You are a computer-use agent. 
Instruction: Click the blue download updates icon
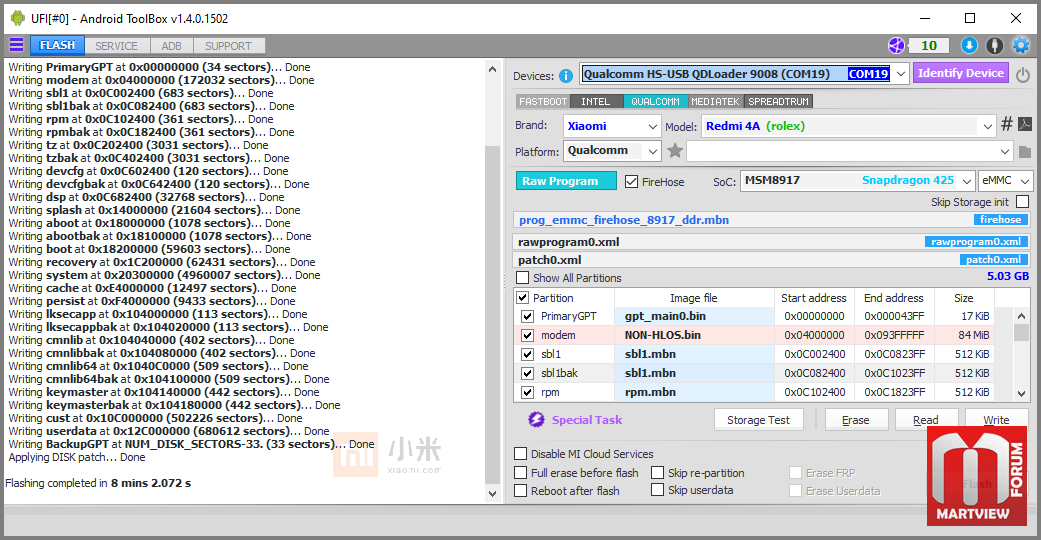pyautogui.click(x=969, y=45)
